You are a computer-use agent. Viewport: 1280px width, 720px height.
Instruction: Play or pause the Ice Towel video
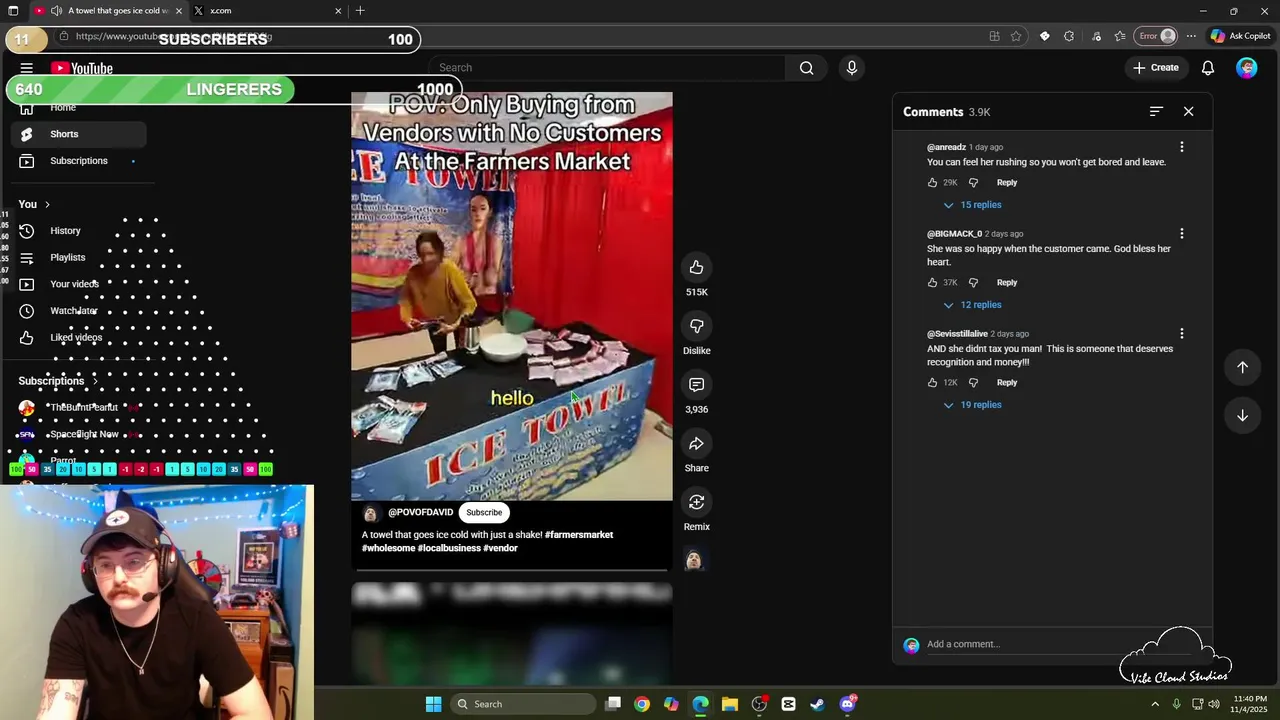click(512, 296)
